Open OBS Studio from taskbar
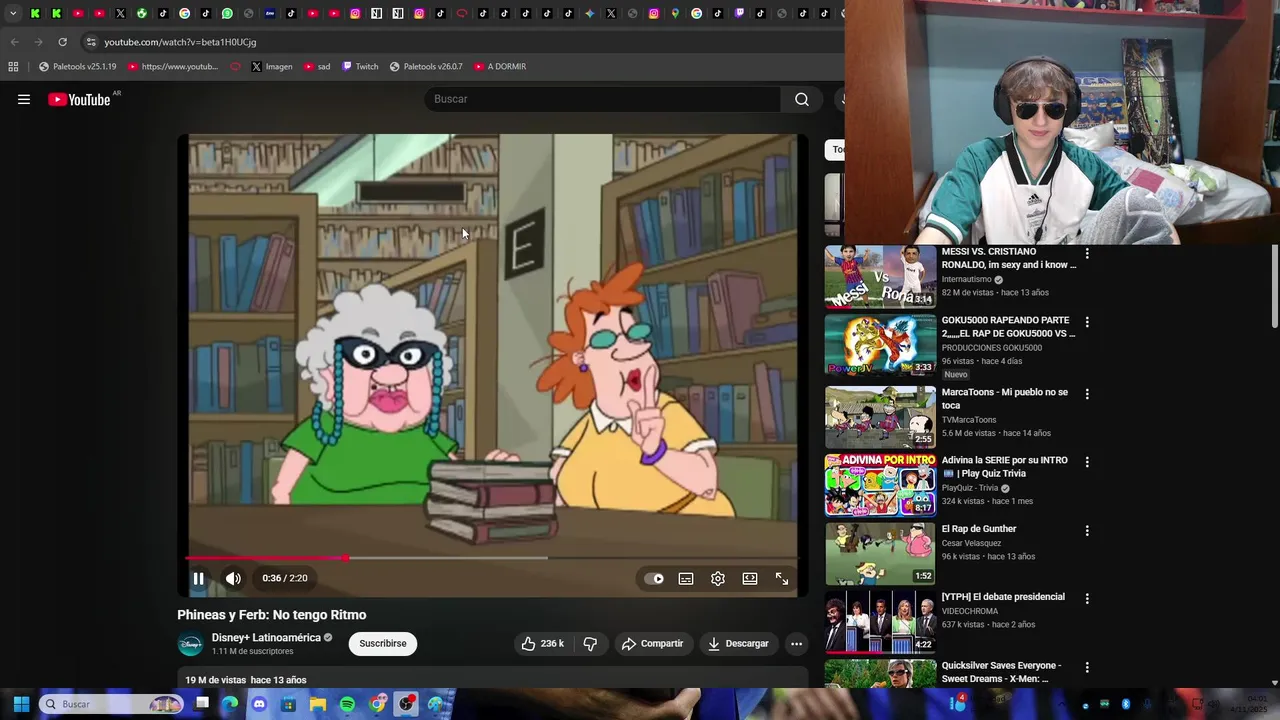This screenshot has width=1280, height=720. tap(406, 704)
